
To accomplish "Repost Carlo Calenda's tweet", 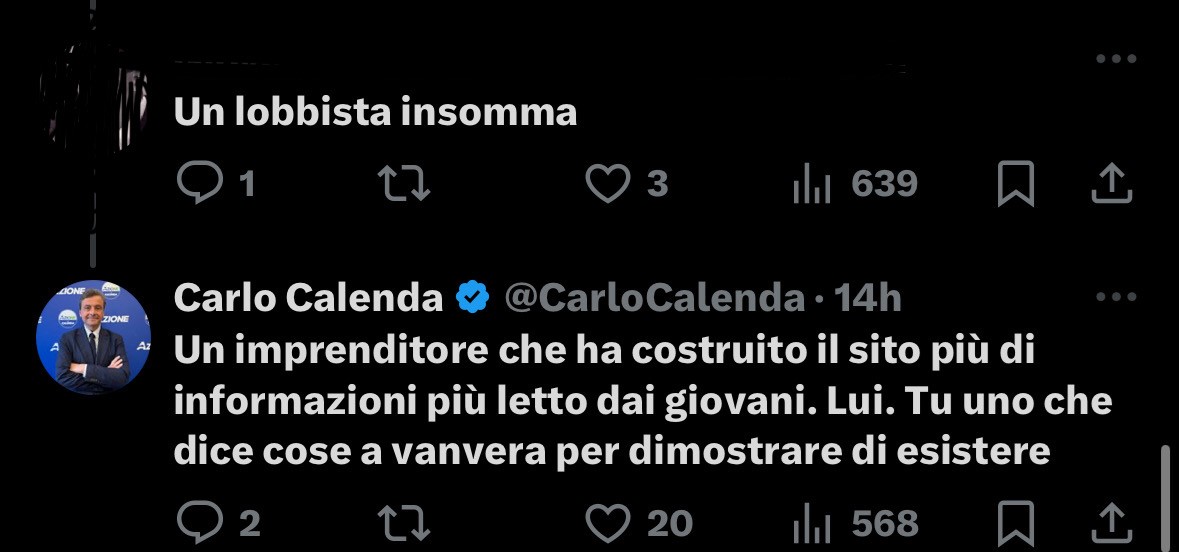I will [x=403, y=523].
